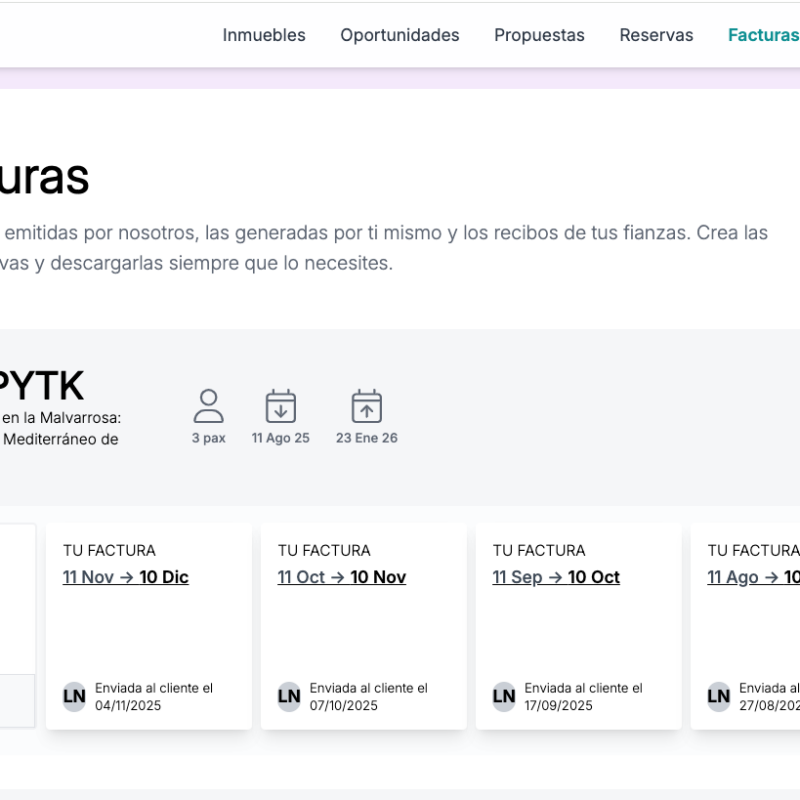The width and height of the screenshot is (800, 800).
Task: Click LN avatar on 11 Ago invoice
Action: tap(718, 697)
